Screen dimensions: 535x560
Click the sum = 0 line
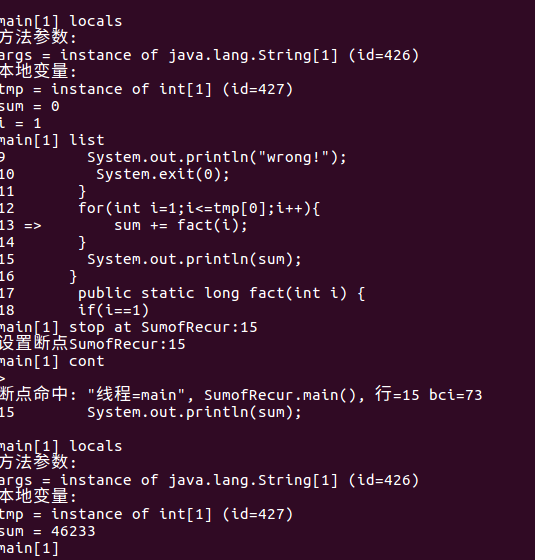coord(30,106)
